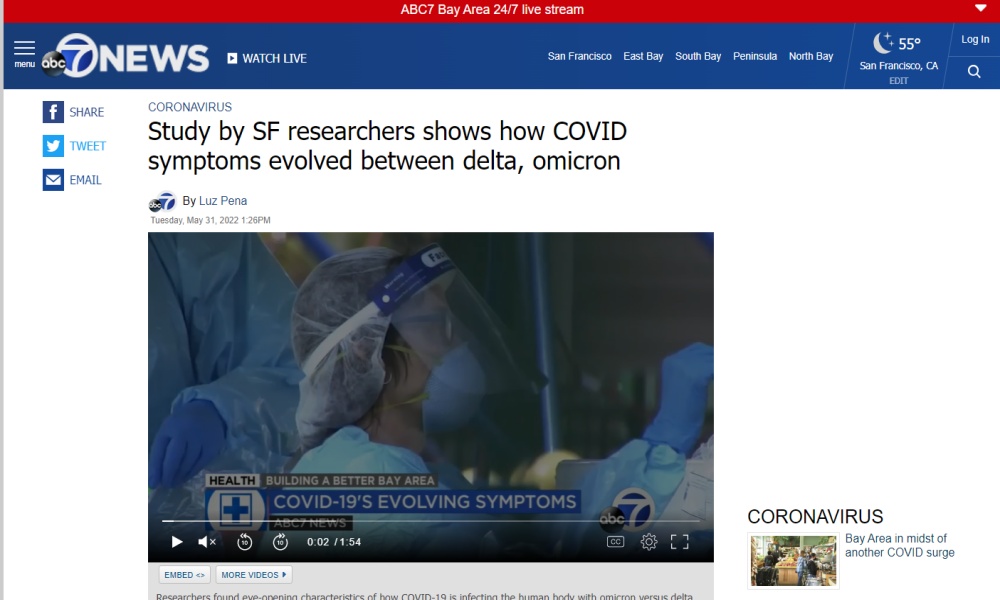1000x600 pixels.
Task: Play the video
Action: [x=177, y=542]
